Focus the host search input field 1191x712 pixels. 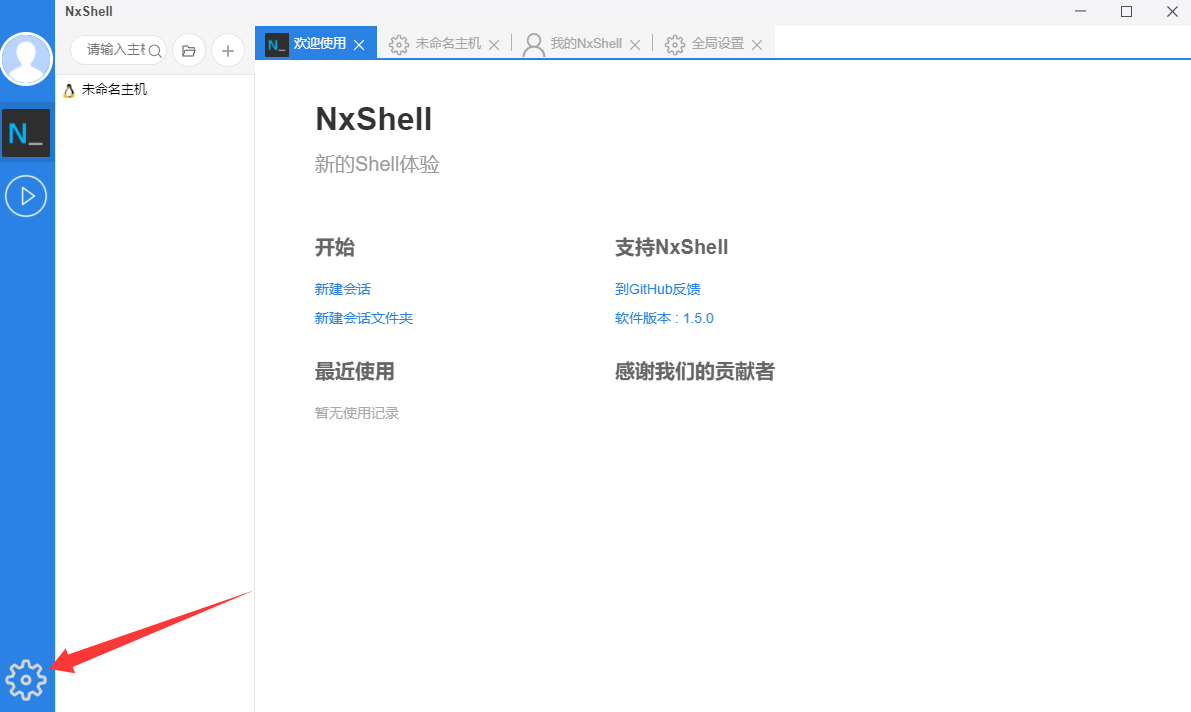pyautogui.click(x=118, y=50)
